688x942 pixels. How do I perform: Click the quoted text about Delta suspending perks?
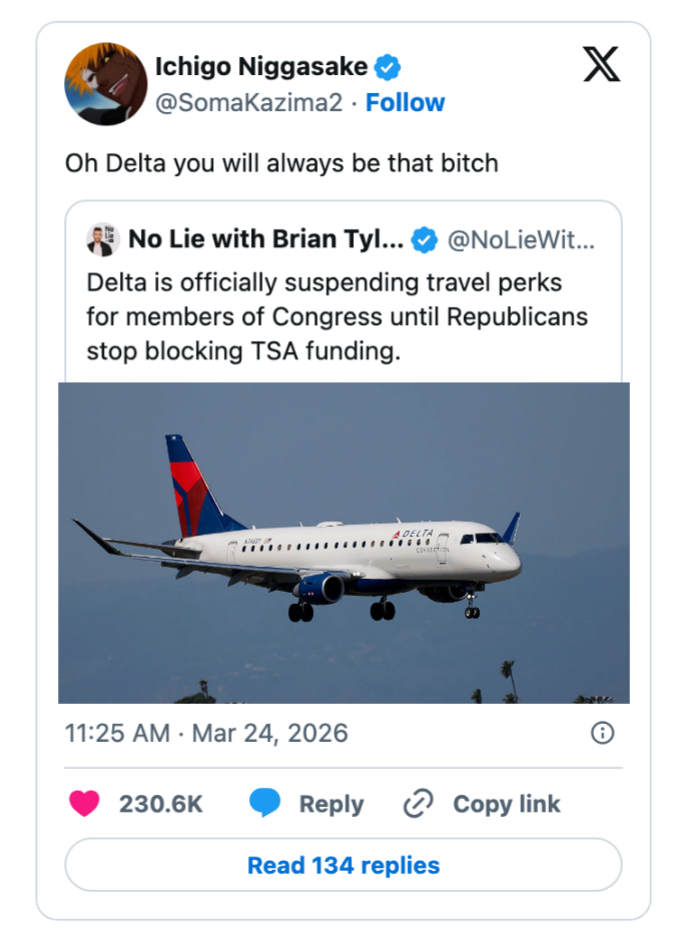coord(337,317)
